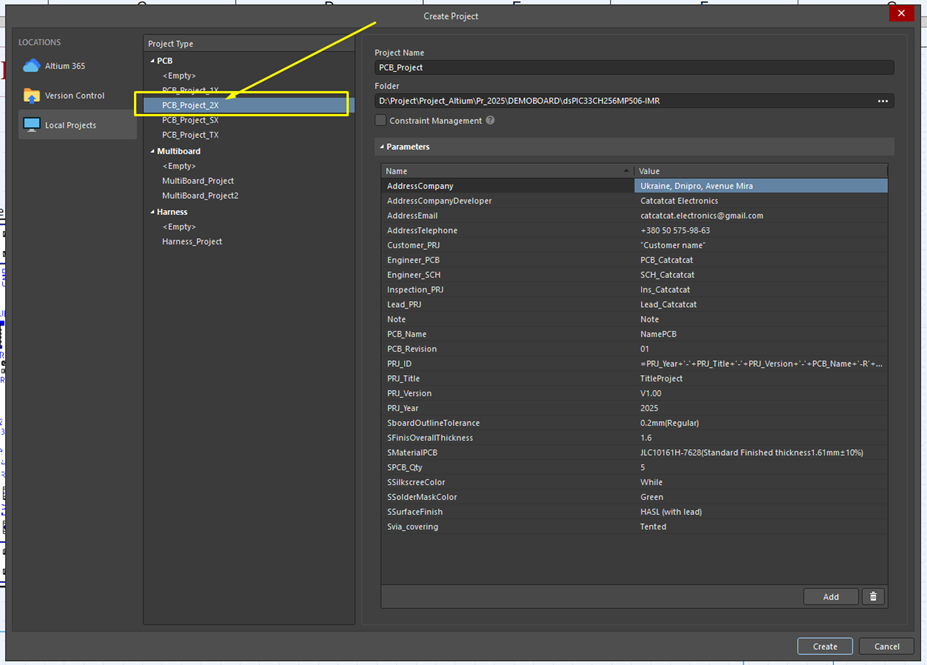
Task: Choose the Harness_Project template
Action: (x=192, y=241)
